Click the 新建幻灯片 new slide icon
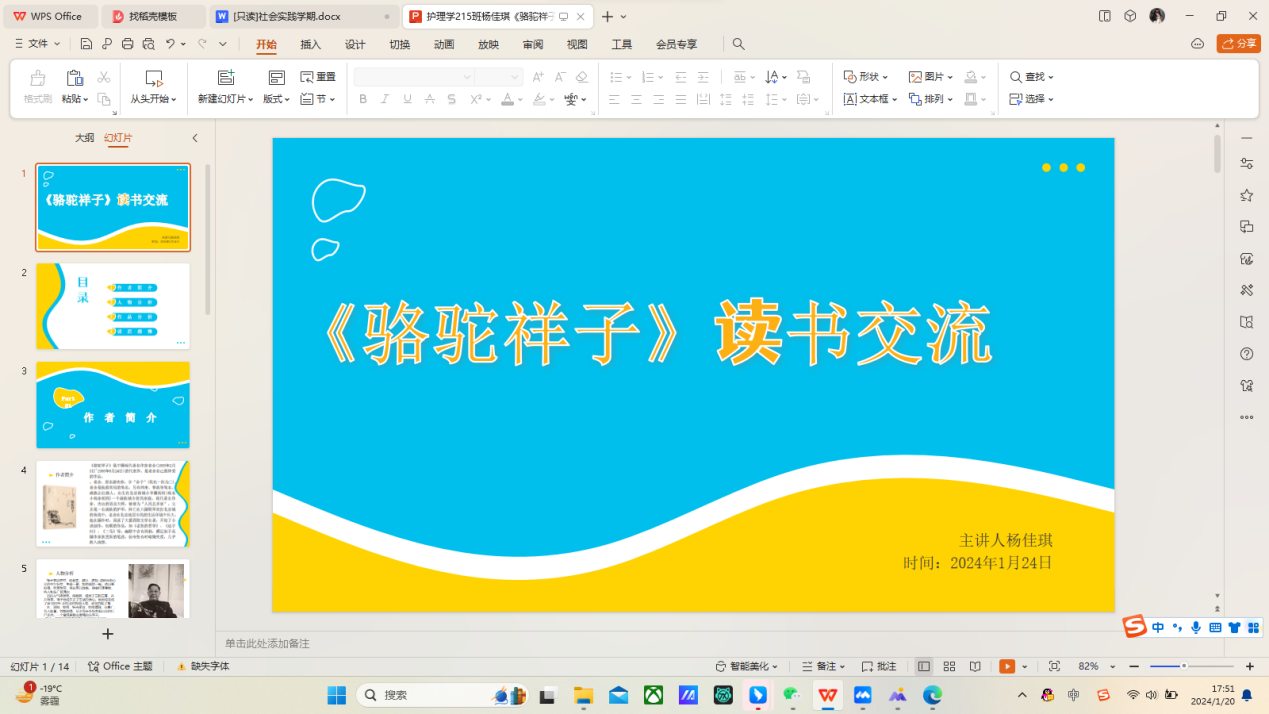The width and height of the screenshot is (1269, 714). pyautogui.click(x=226, y=78)
